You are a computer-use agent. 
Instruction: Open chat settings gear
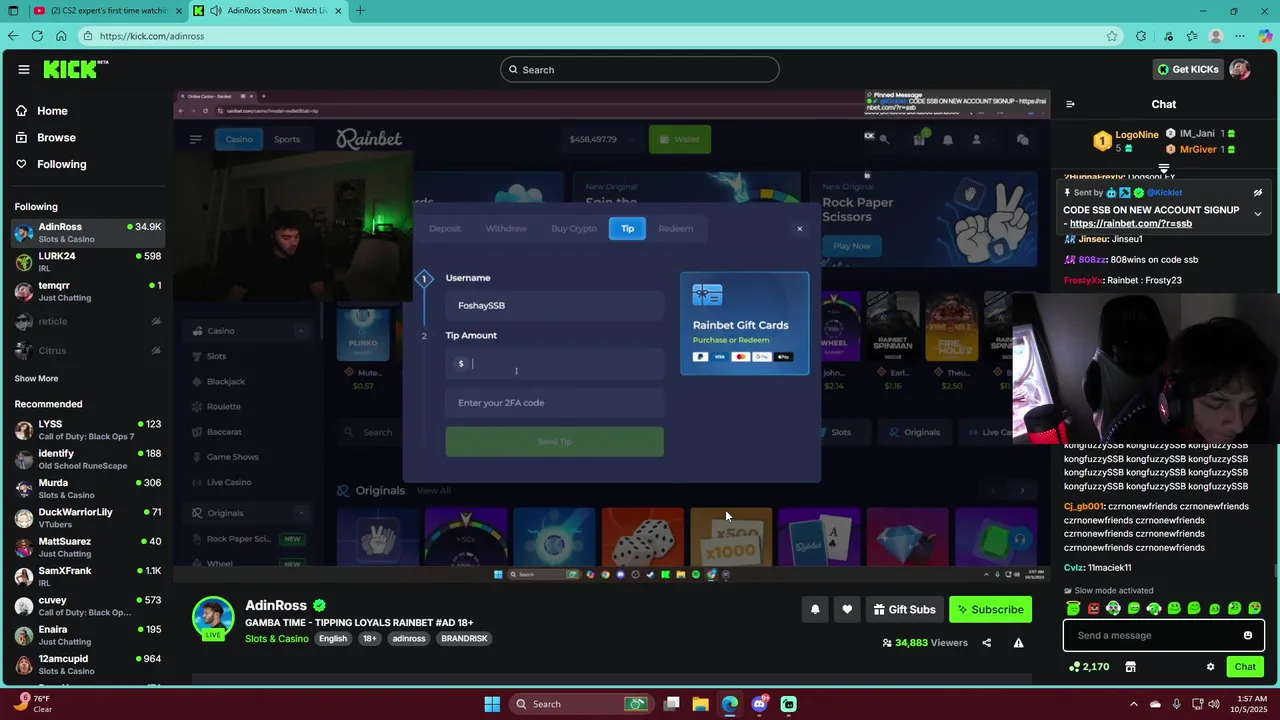pos(1210,667)
